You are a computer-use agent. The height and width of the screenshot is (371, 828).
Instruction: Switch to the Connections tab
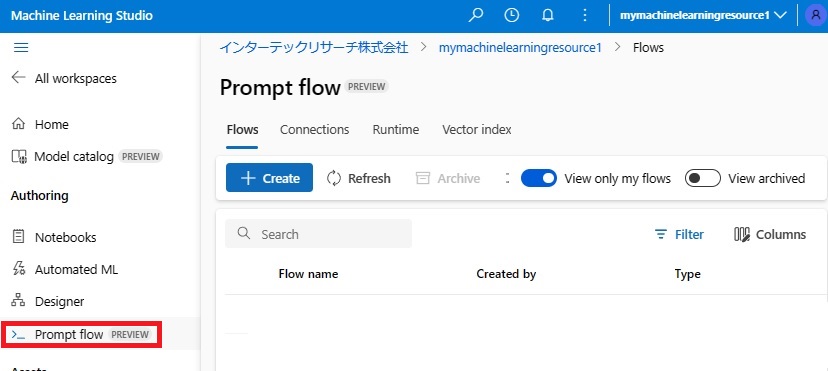click(315, 130)
